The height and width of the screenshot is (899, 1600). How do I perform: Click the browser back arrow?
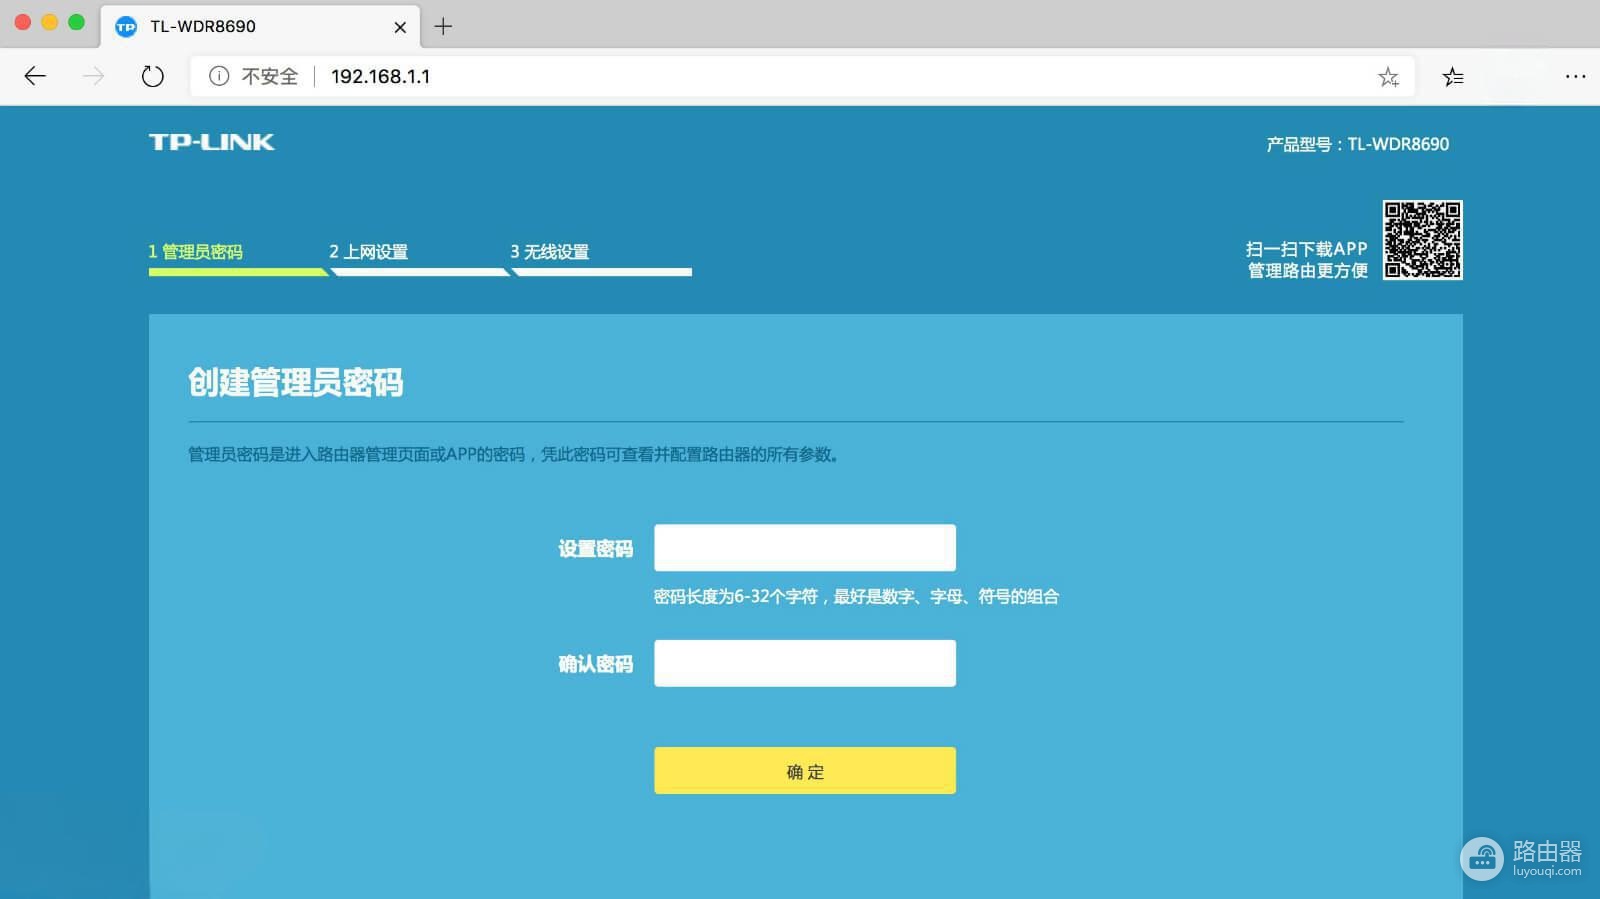35,76
